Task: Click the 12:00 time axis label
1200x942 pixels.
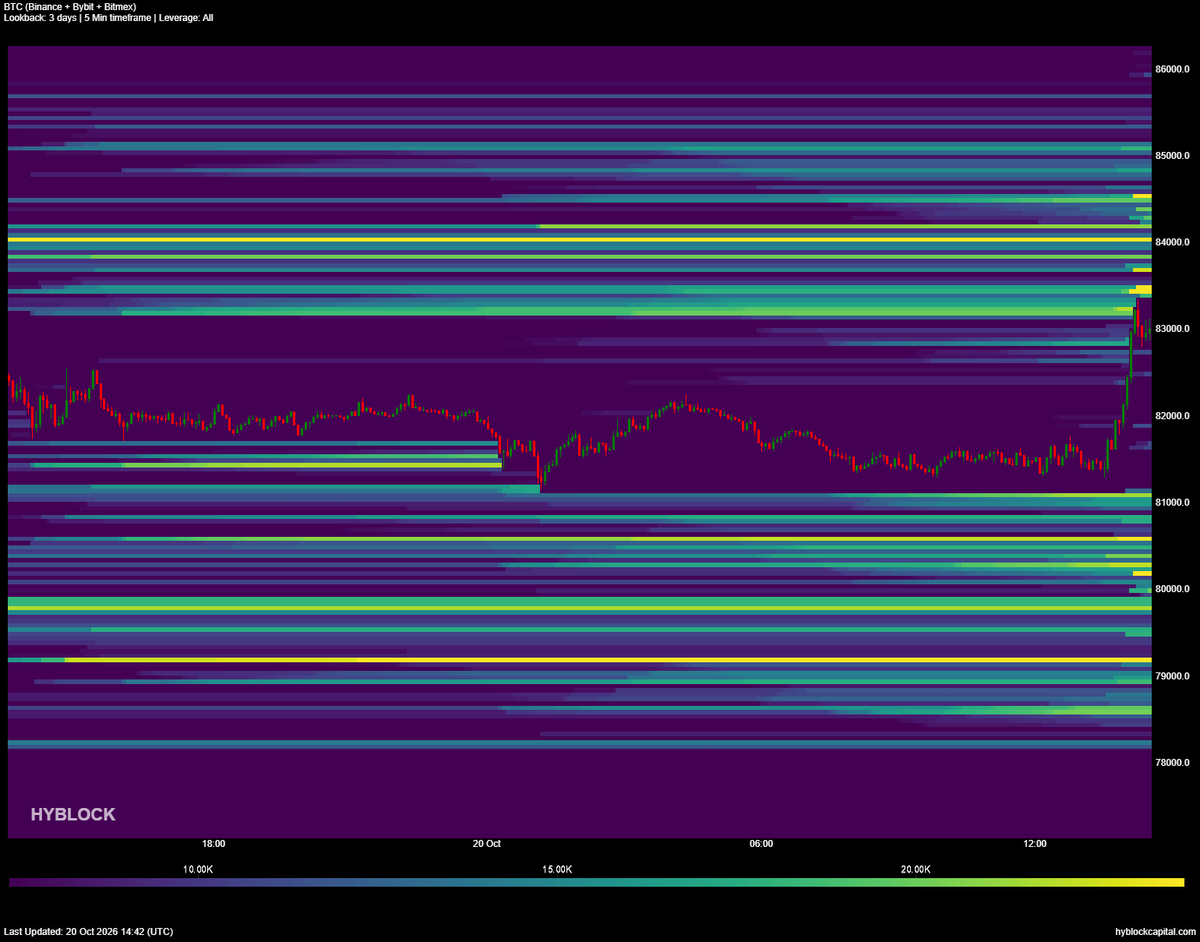Action: click(x=1035, y=844)
